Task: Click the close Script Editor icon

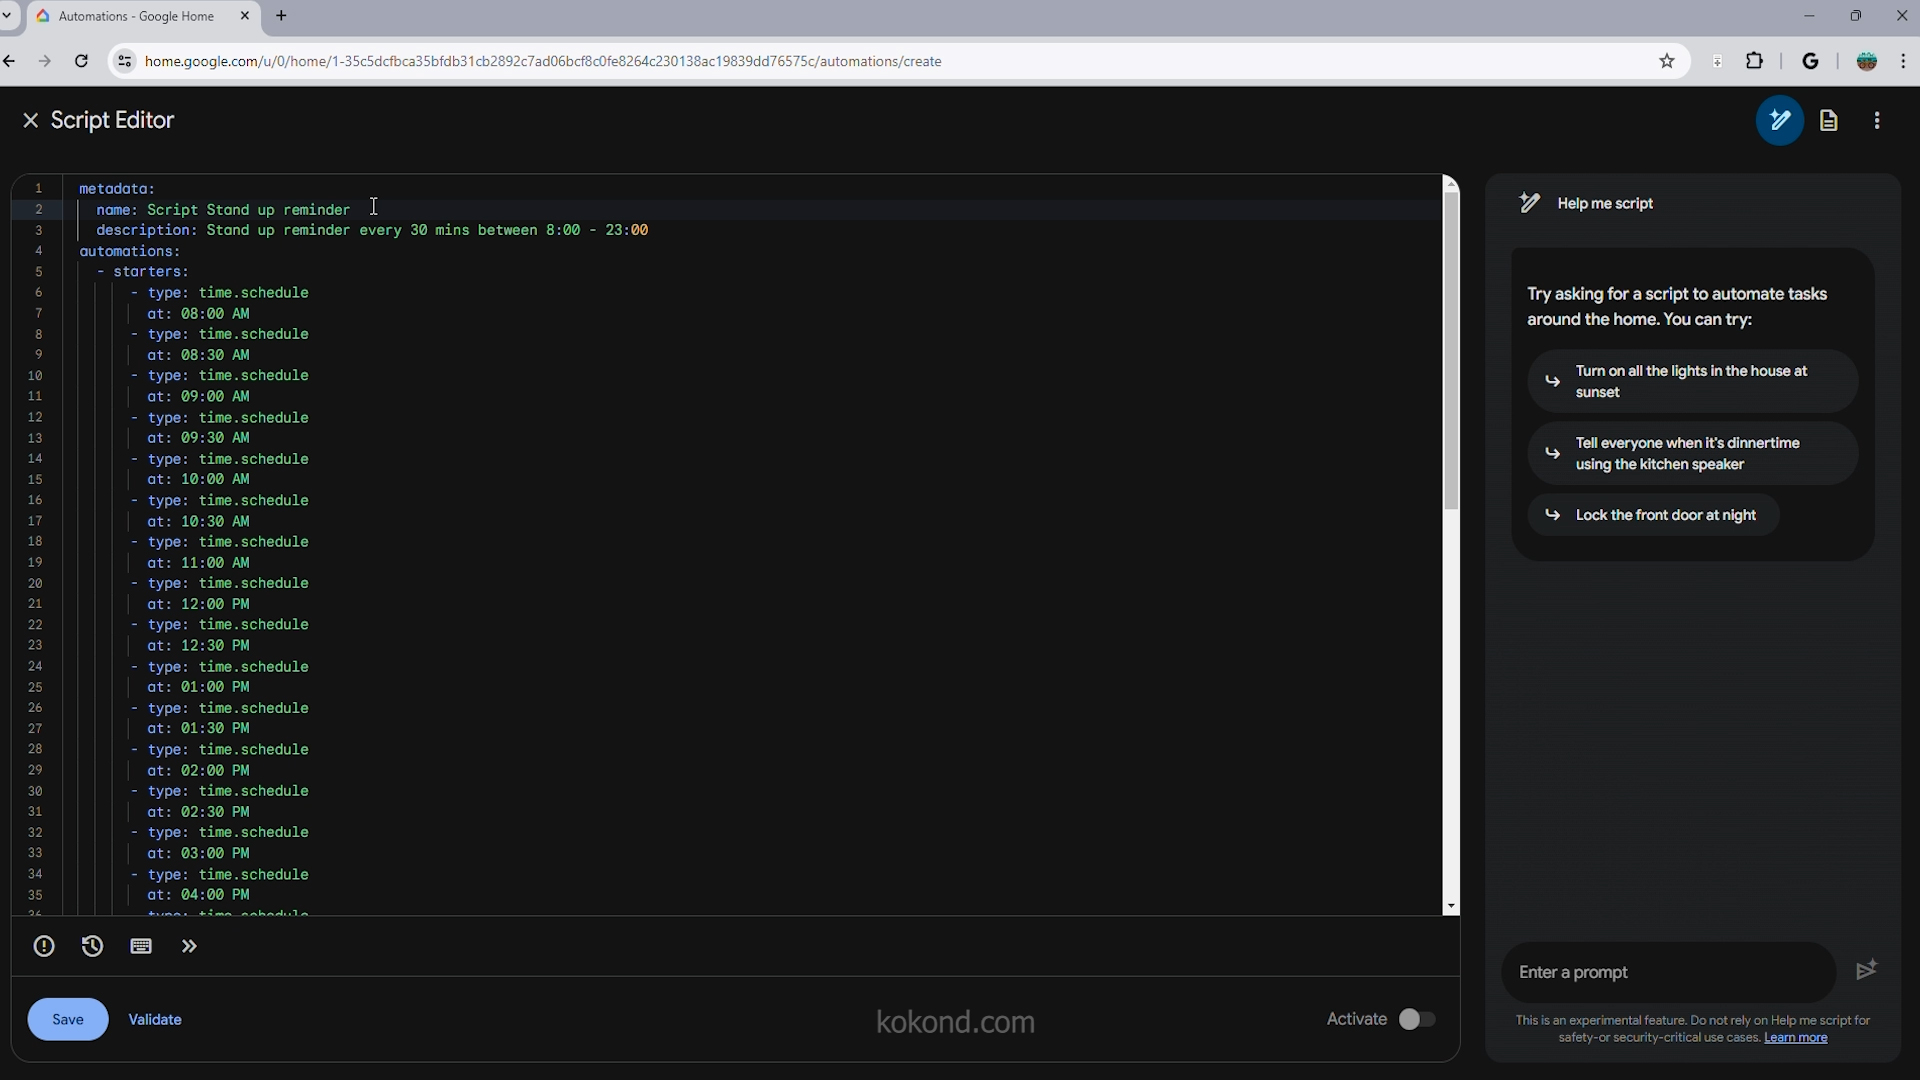Action: 30,120
